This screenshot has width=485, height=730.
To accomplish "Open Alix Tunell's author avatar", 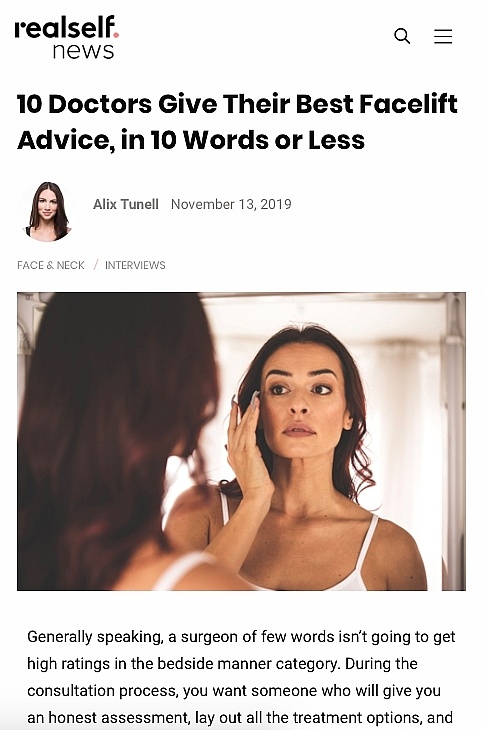I will coord(47,211).
